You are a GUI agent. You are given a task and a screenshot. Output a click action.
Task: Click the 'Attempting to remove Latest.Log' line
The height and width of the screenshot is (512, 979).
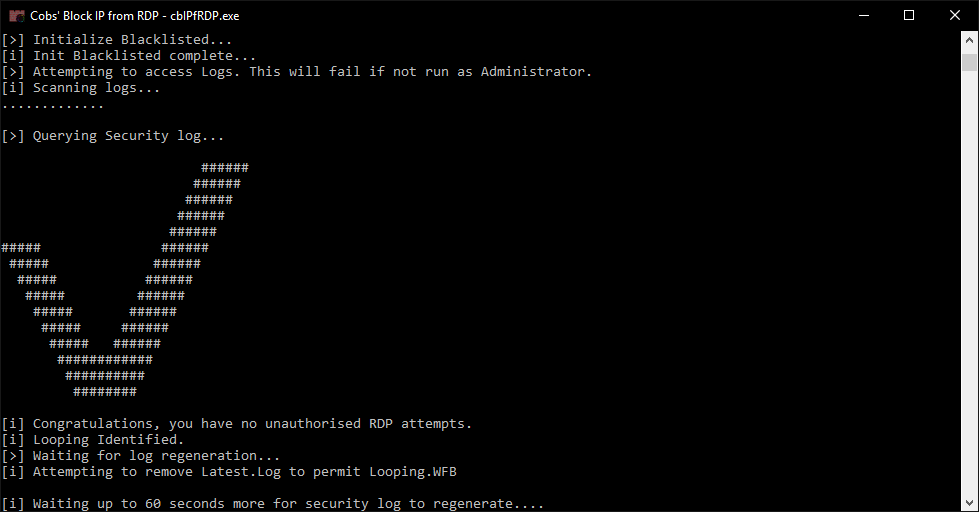[229, 472]
